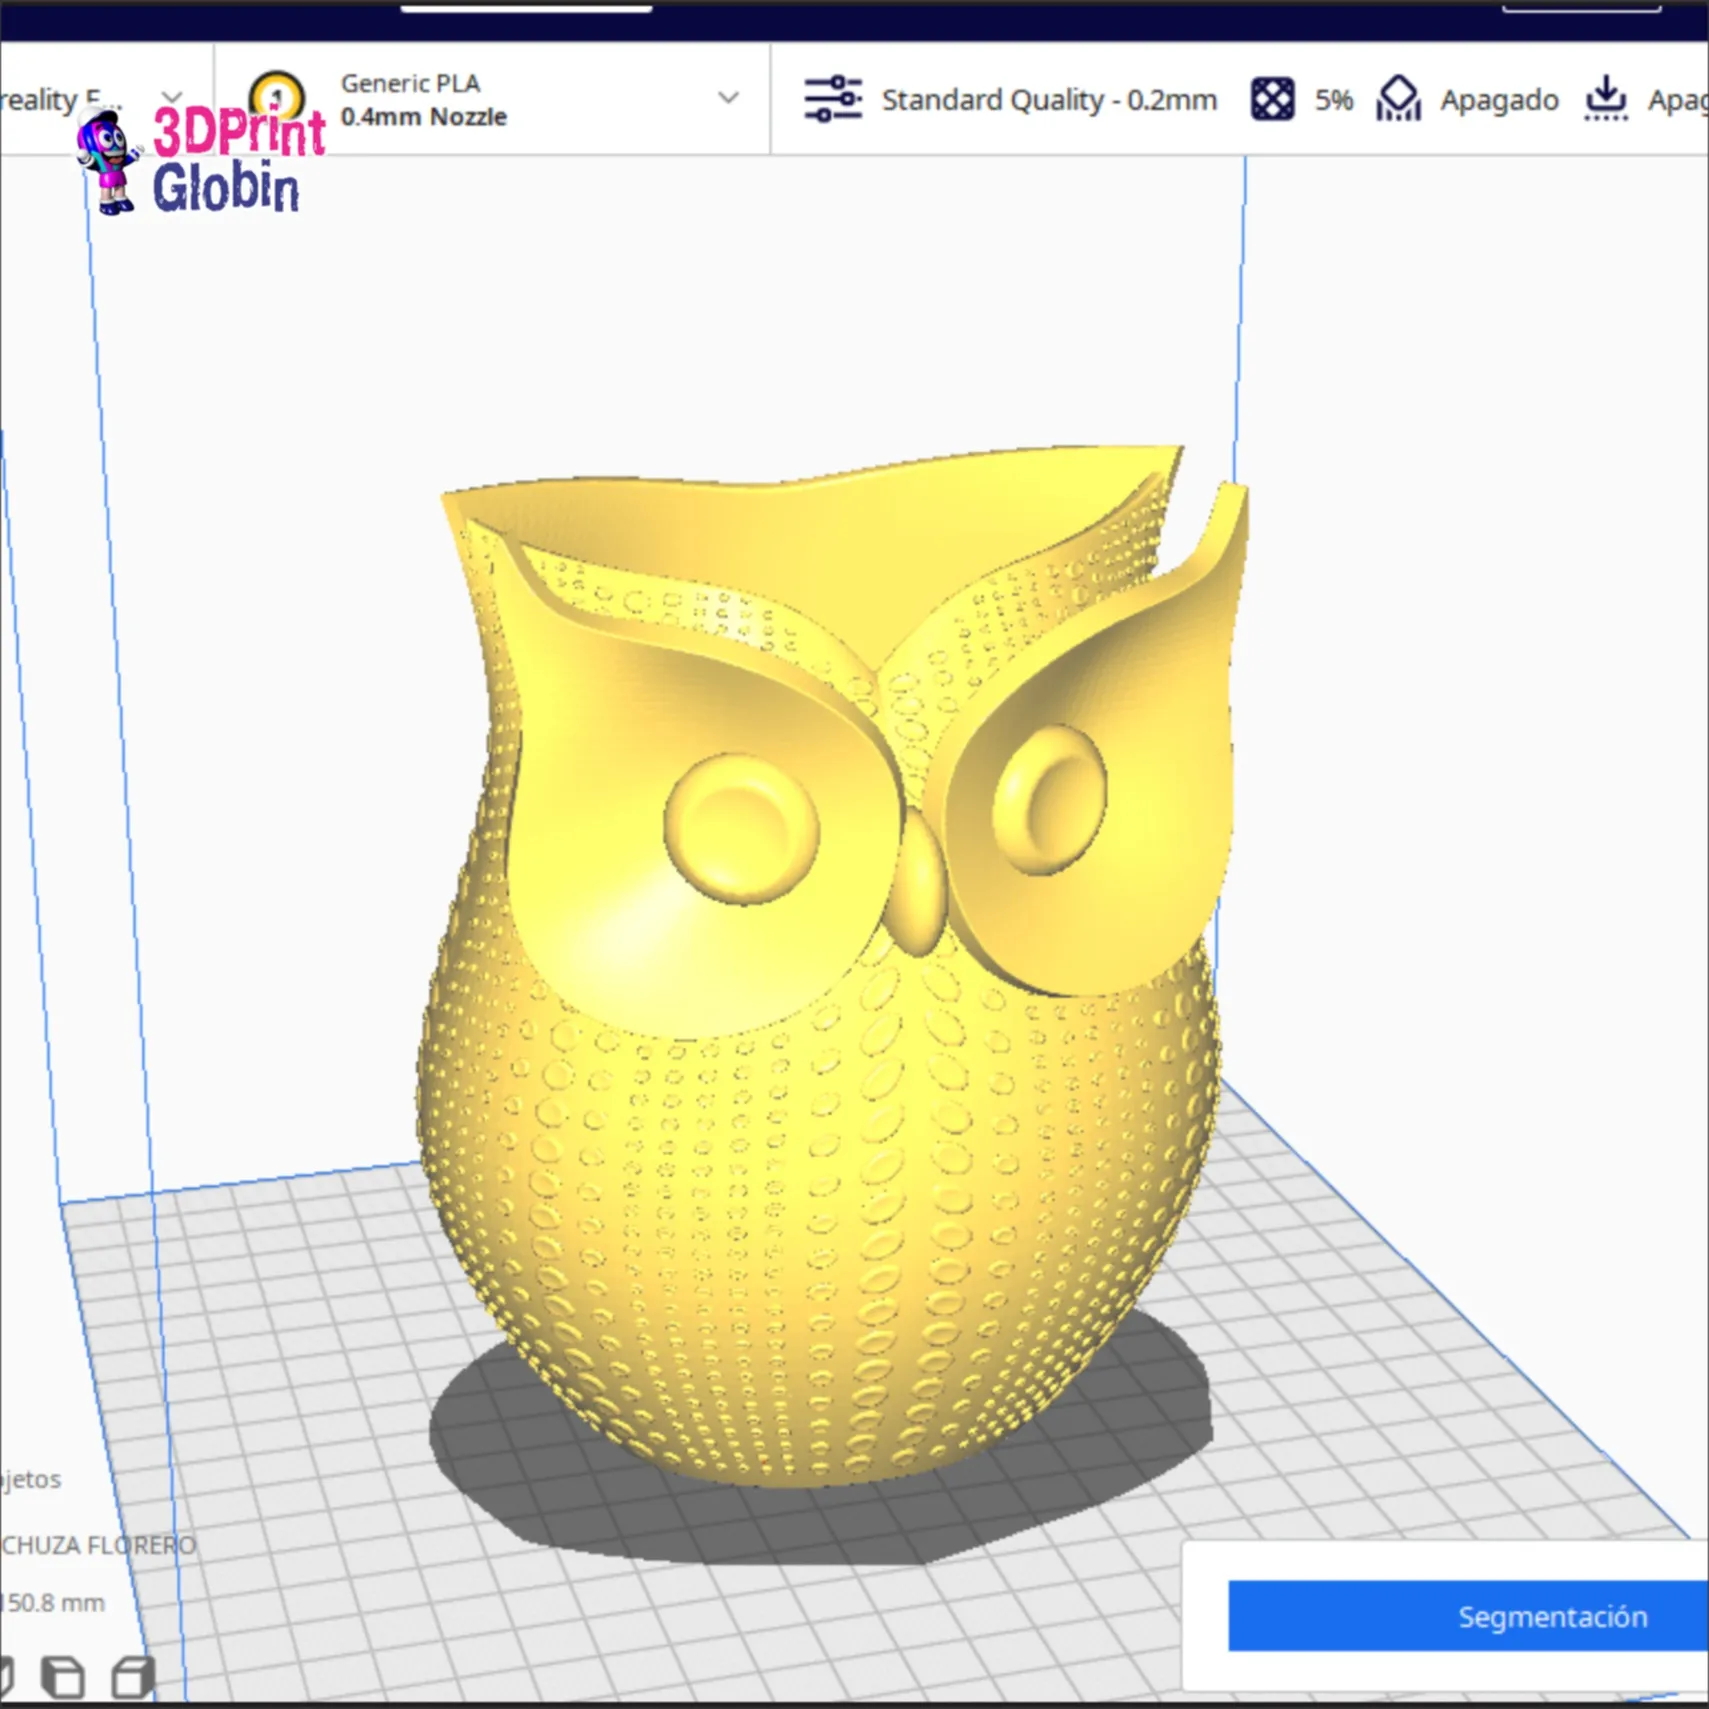Viewport: 1709px width, 1709px height.
Task: Click the infill pattern icon
Action: click(x=1272, y=99)
